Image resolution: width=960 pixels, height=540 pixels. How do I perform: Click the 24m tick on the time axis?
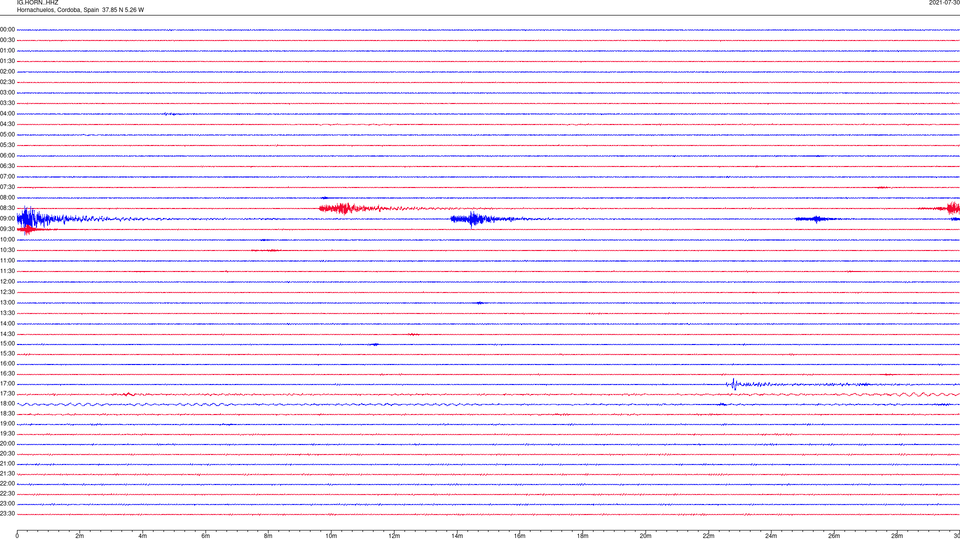click(771, 536)
